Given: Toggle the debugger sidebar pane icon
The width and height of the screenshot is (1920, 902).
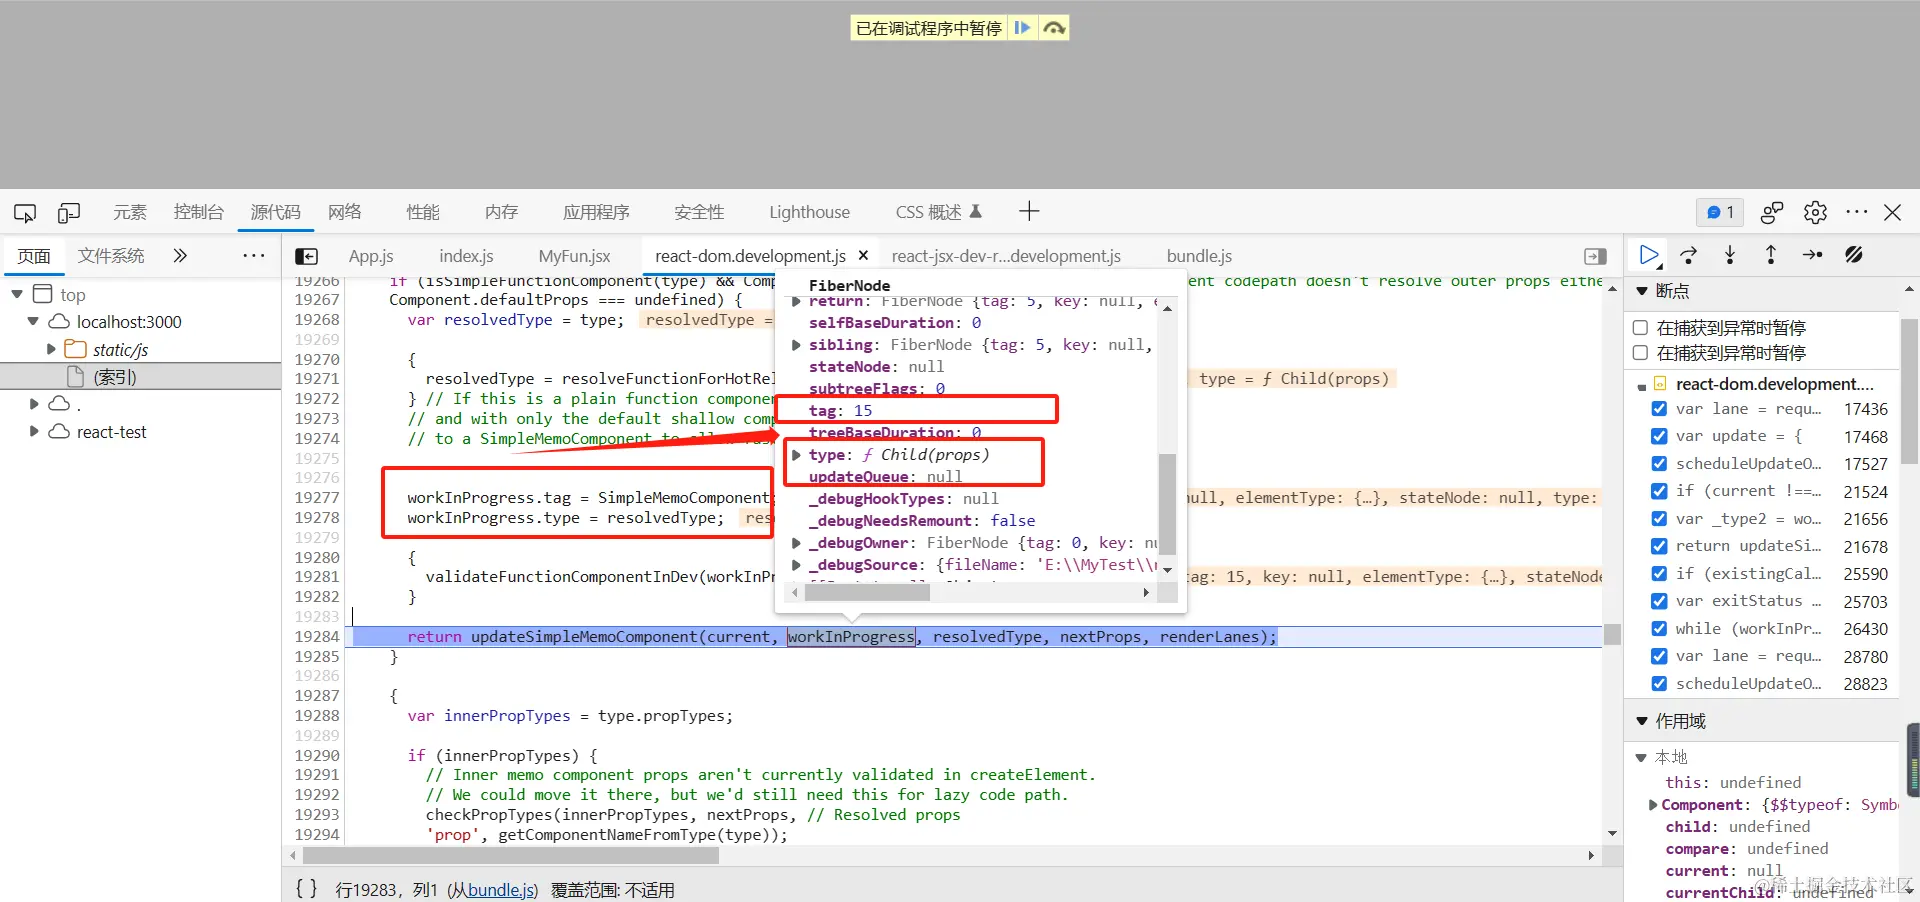Looking at the screenshot, I should [x=1596, y=256].
